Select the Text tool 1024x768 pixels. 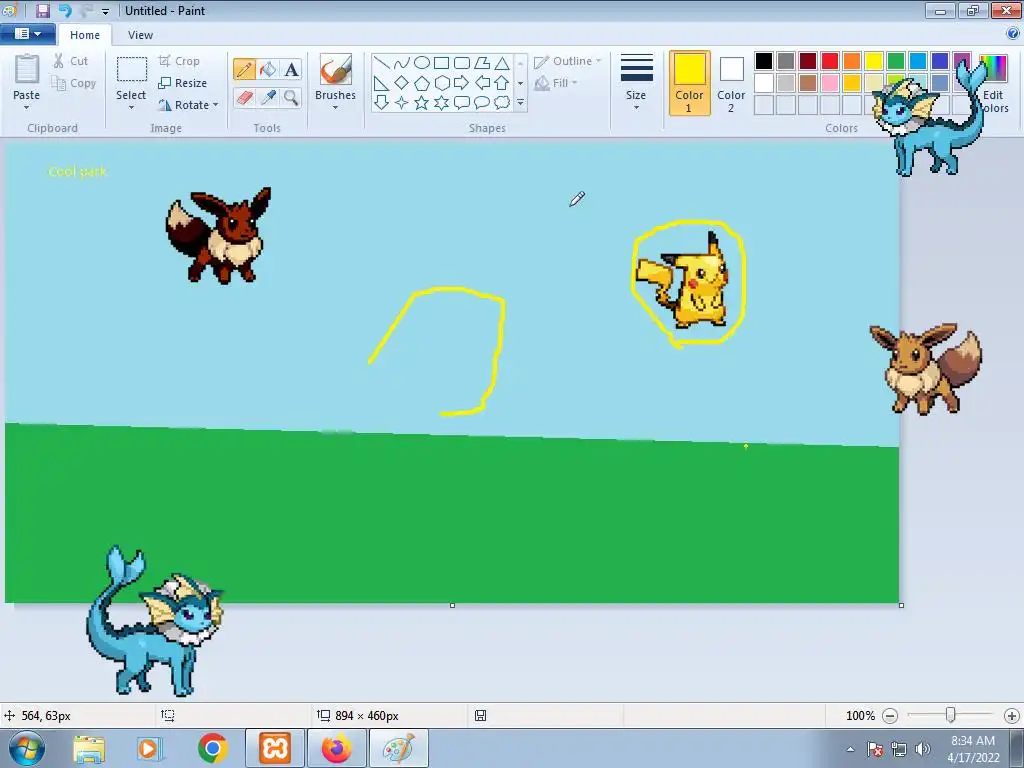[291, 69]
